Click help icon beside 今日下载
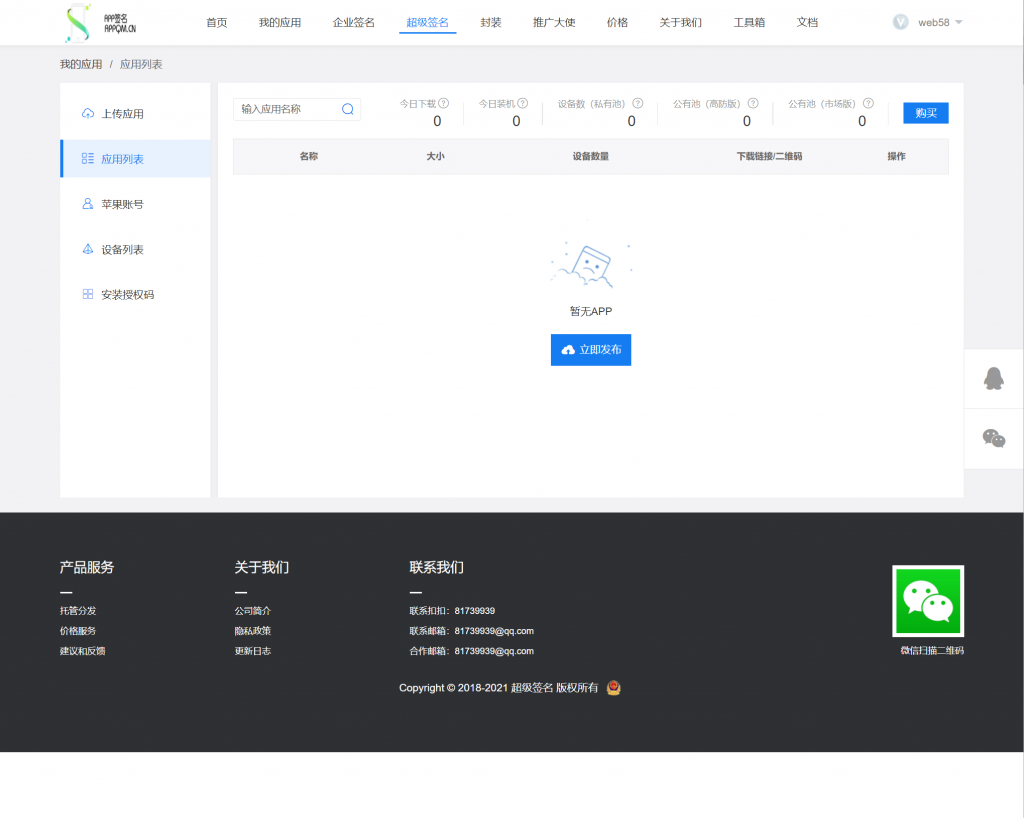Viewport: 1024px width, 818px height. click(x=444, y=103)
